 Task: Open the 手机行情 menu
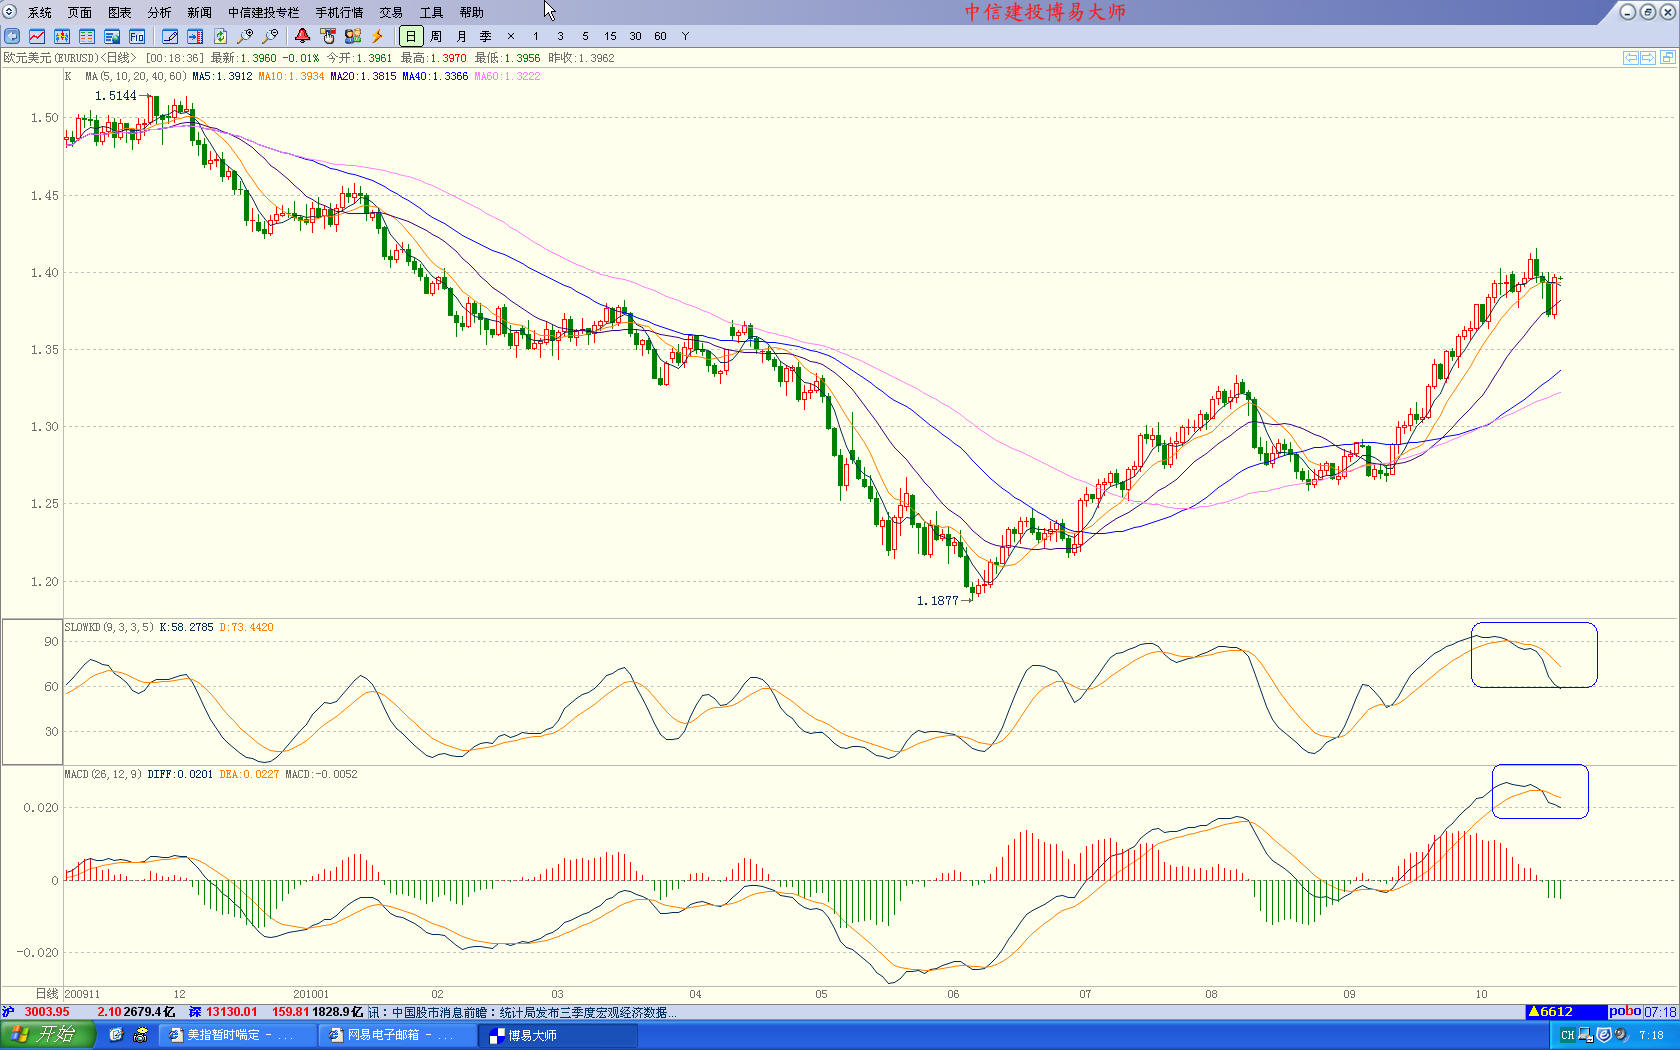pos(340,12)
